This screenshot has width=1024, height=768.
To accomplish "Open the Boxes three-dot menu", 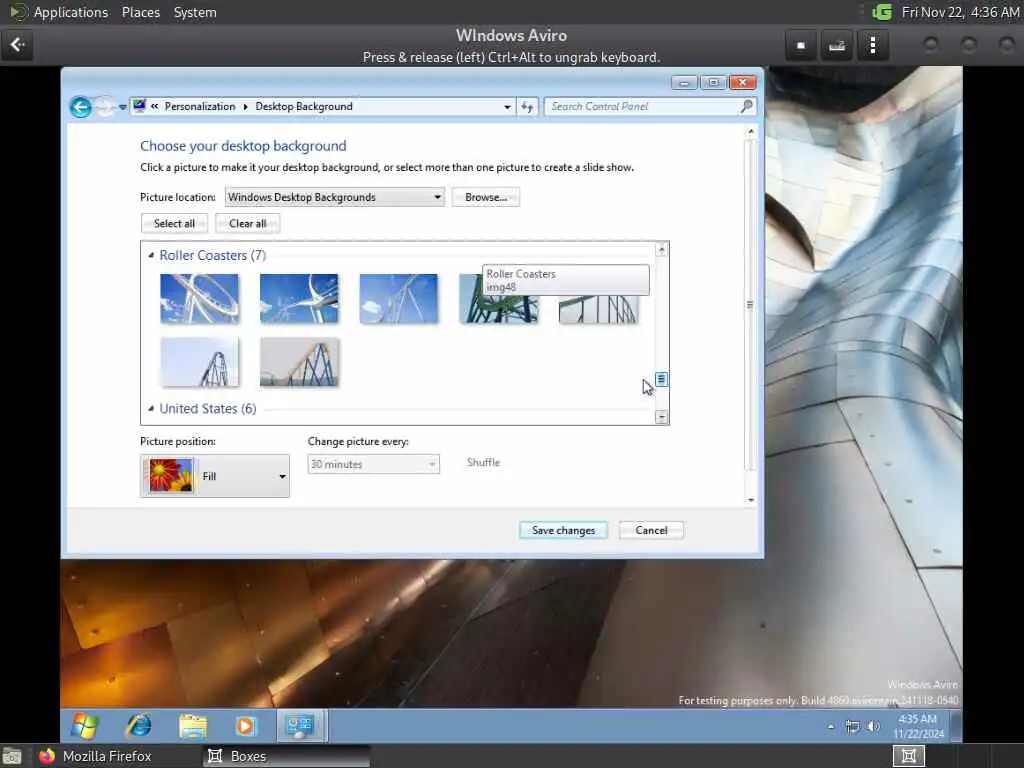I will click(872, 45).
